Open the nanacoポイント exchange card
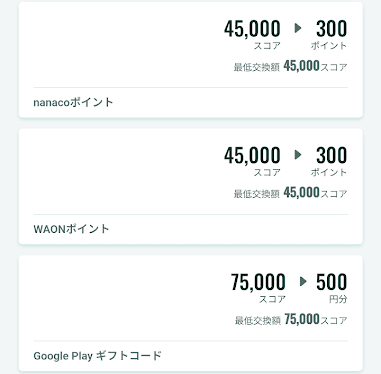Image resolution: width=381 pixels, height=374 pixels. (191, 60)
